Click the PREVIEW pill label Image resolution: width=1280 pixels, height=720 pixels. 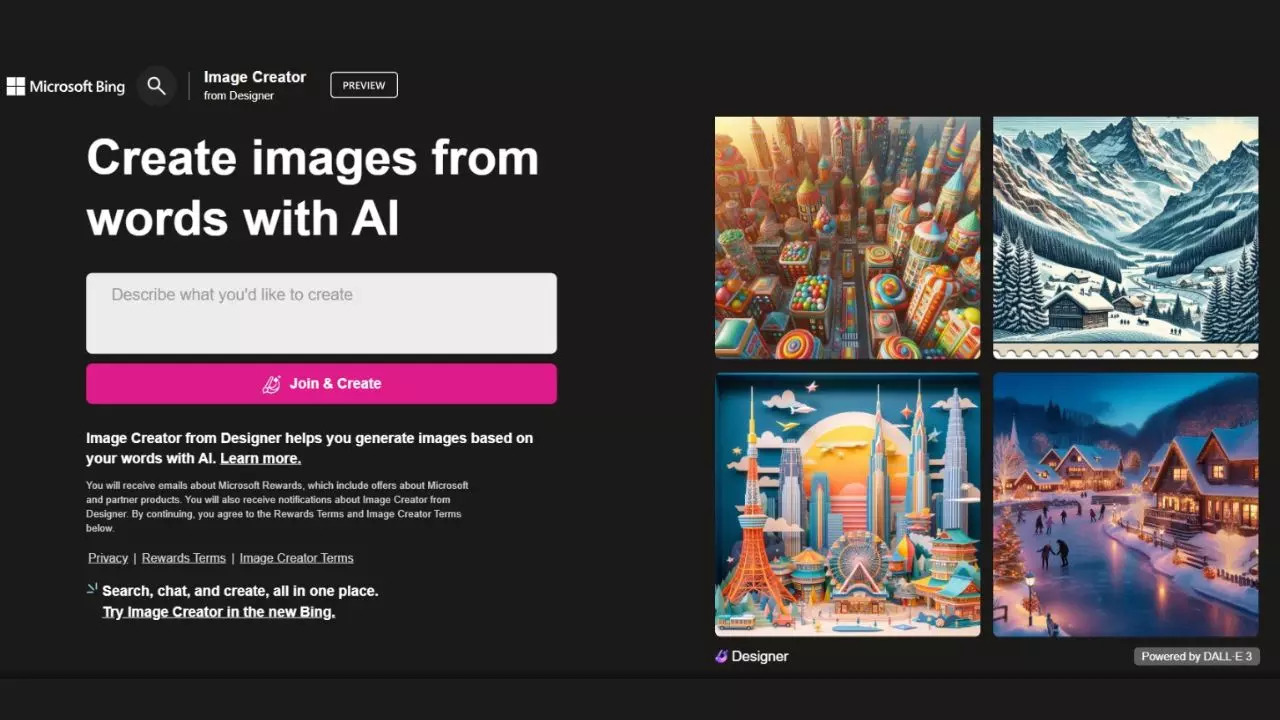(x=363, y=85)
